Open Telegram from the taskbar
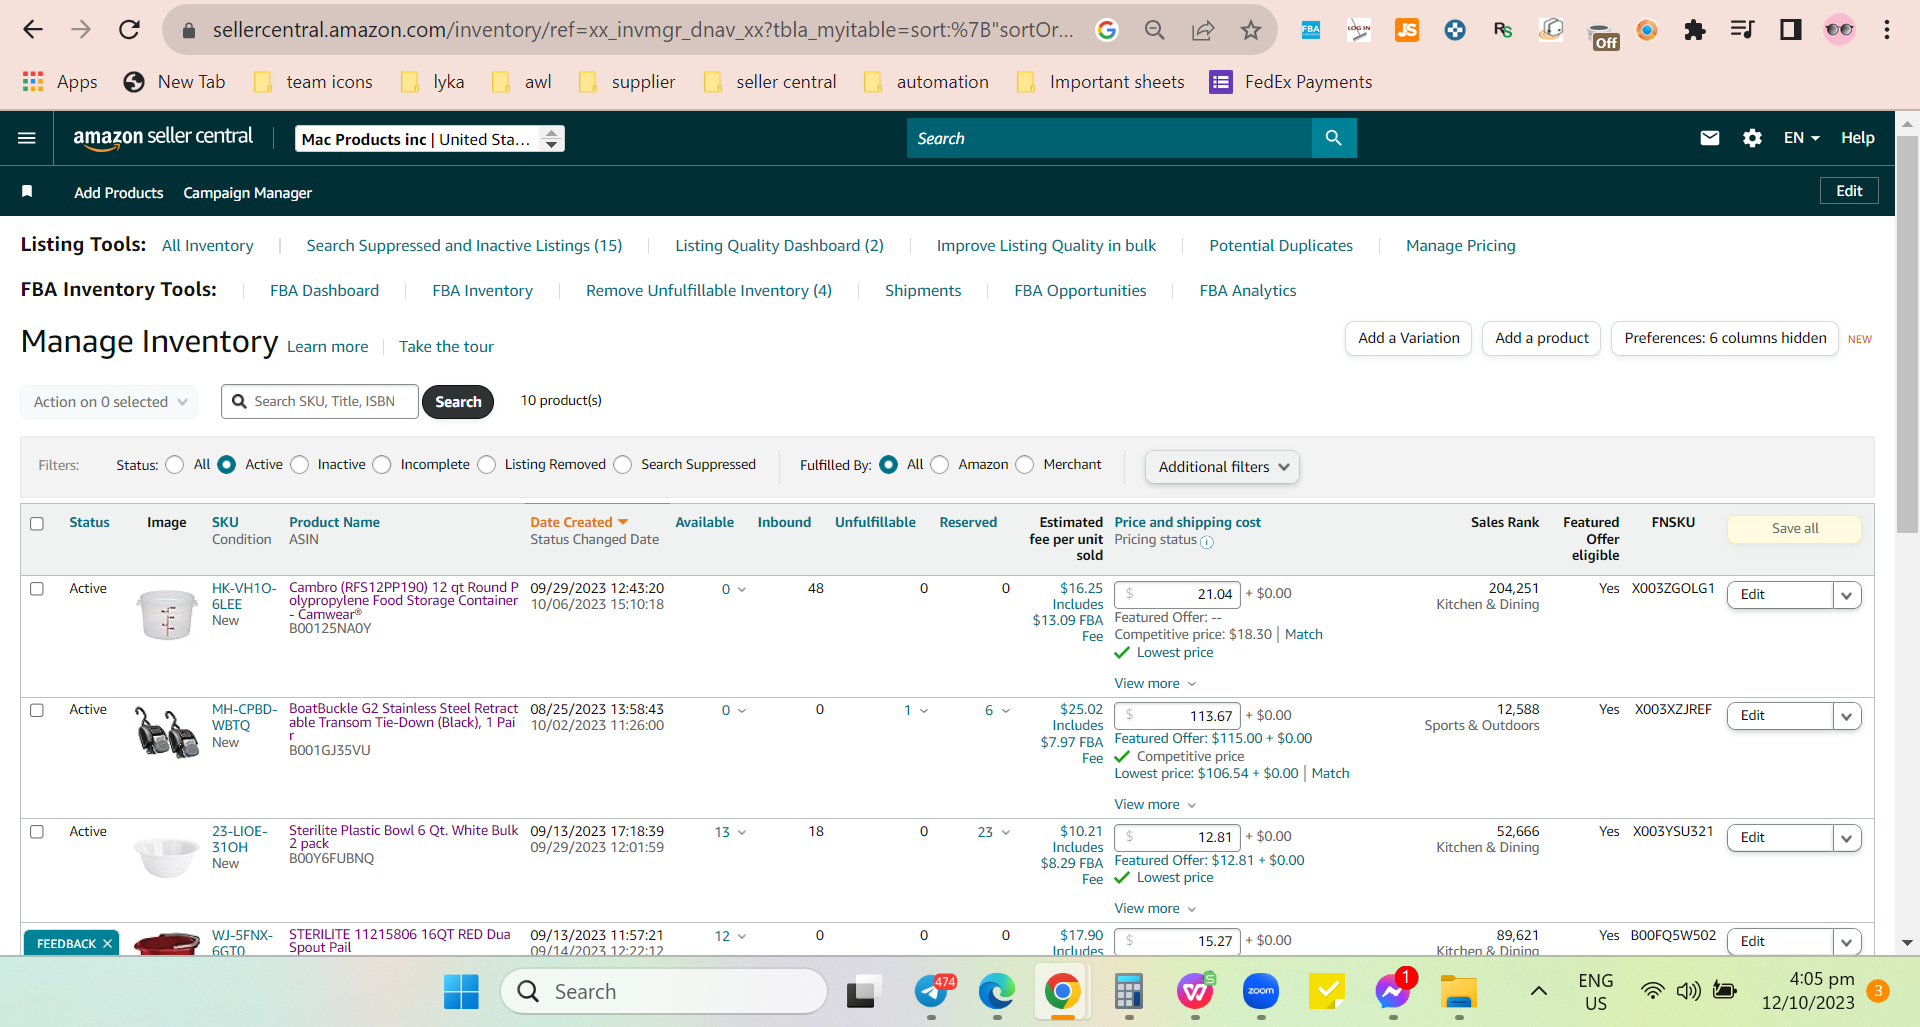 [x=932, y=992]
